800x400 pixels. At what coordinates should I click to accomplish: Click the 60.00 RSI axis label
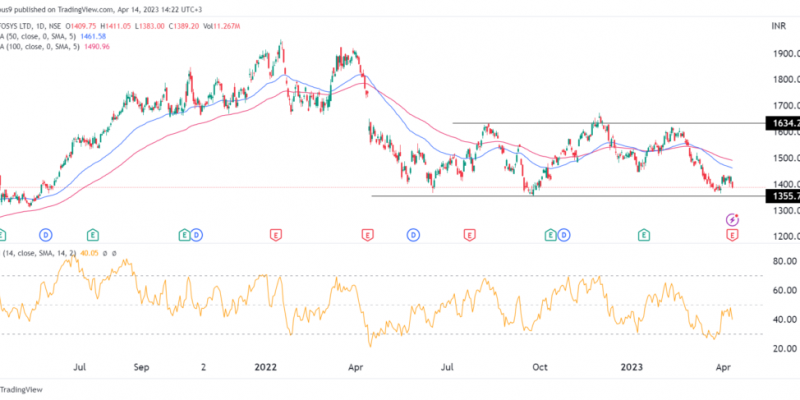pyautogui.click(x=786, y=290)
